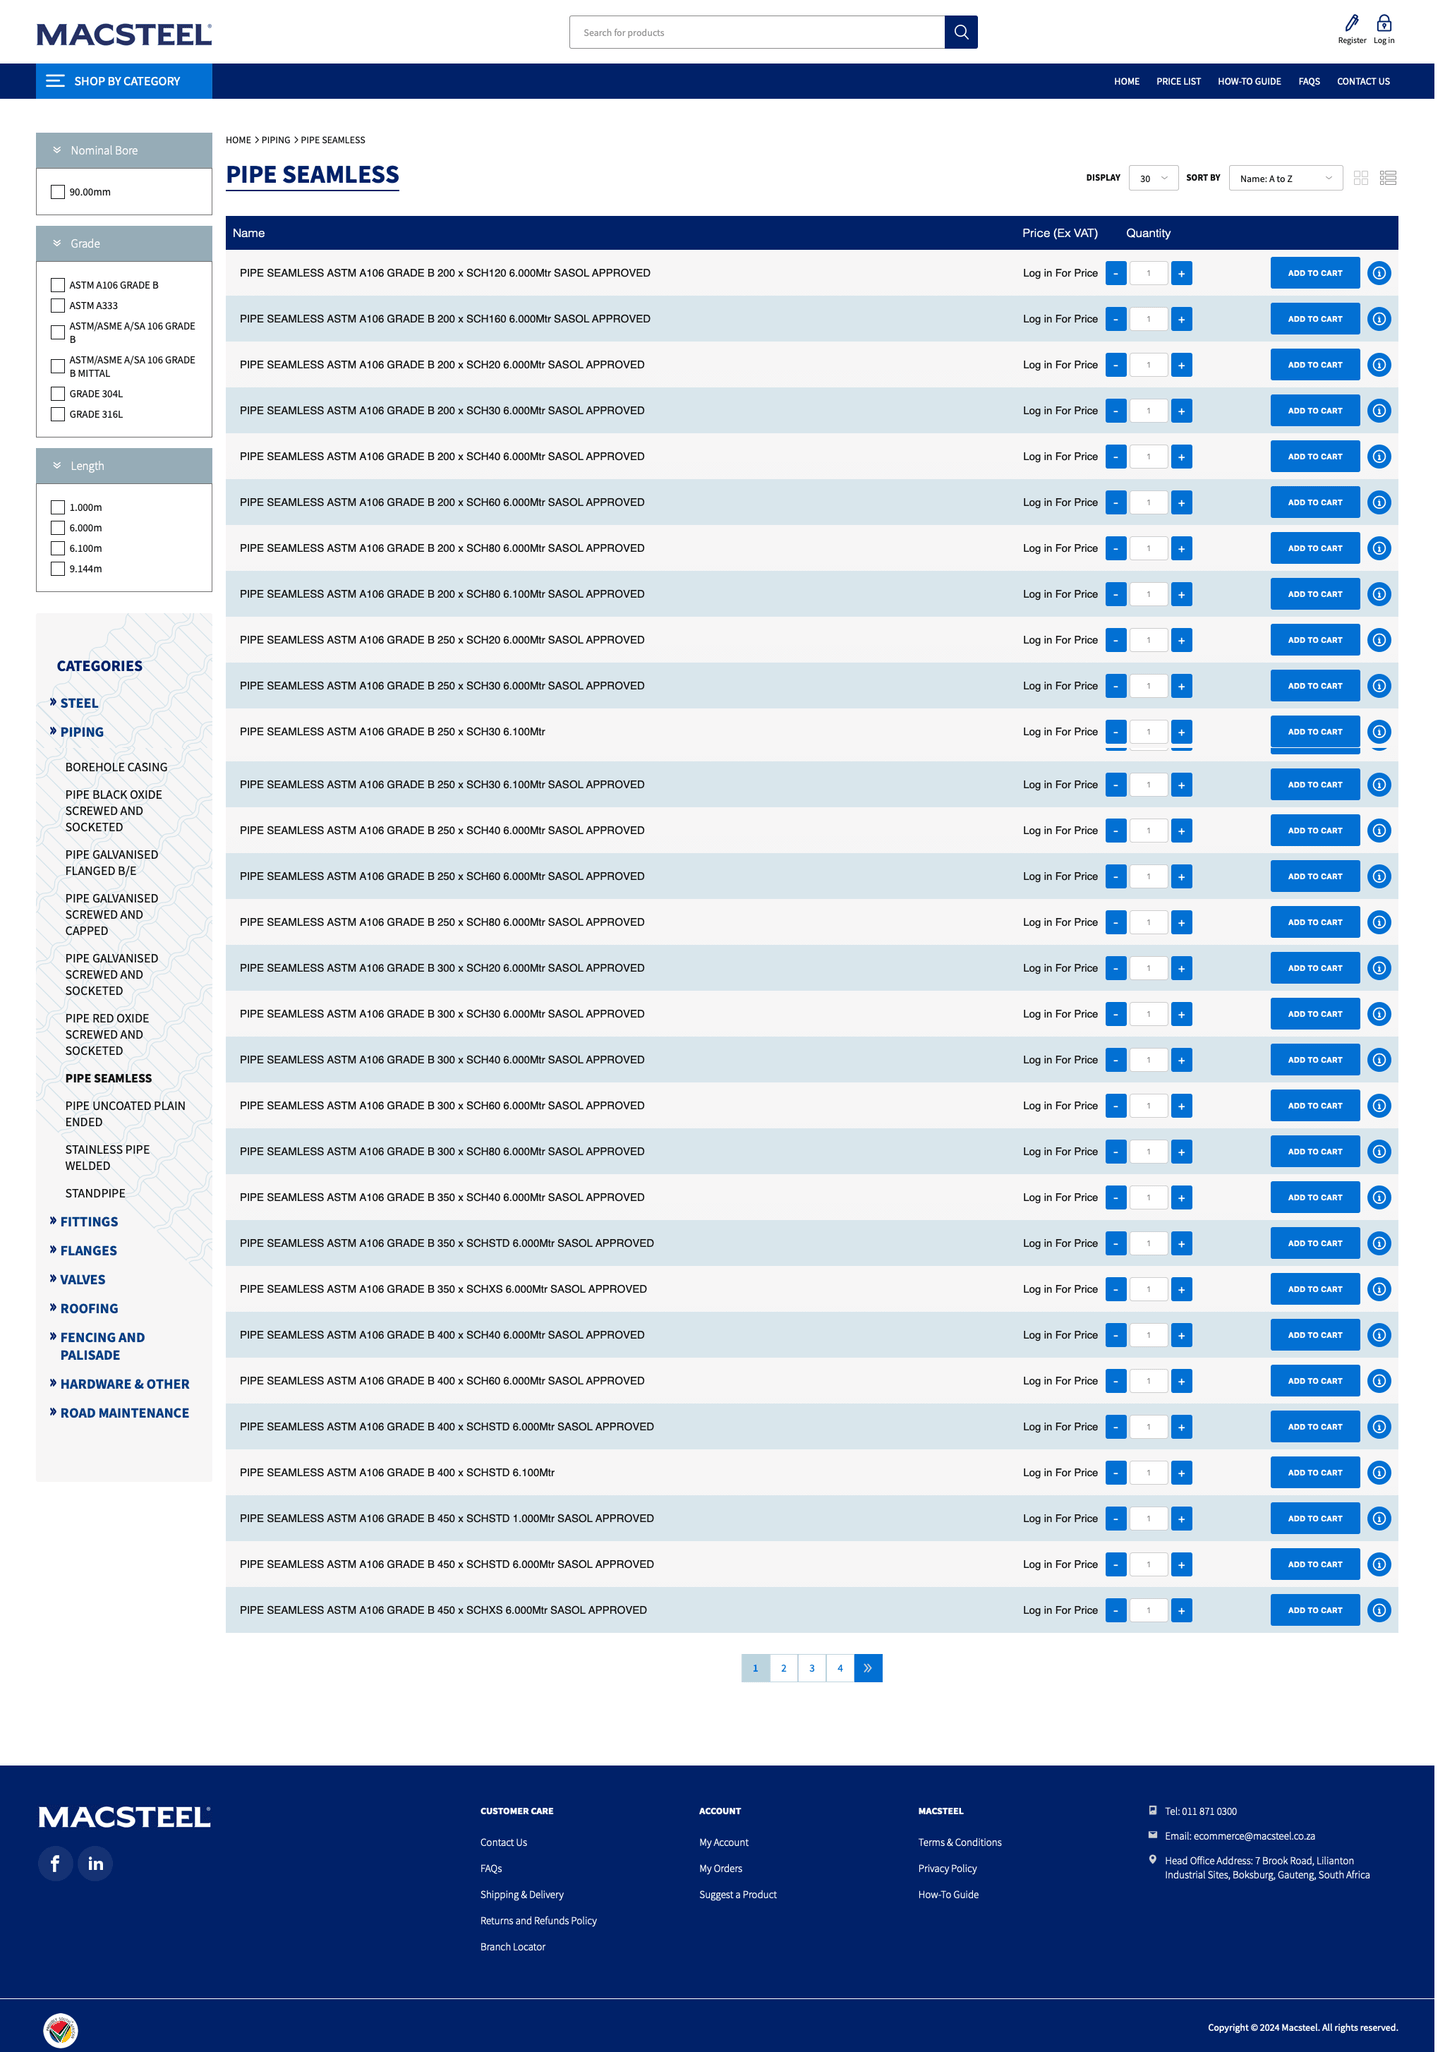Collapse the Grade filter panel
Viewport: 1445px width, 2052px height.
tap(124, 244)
